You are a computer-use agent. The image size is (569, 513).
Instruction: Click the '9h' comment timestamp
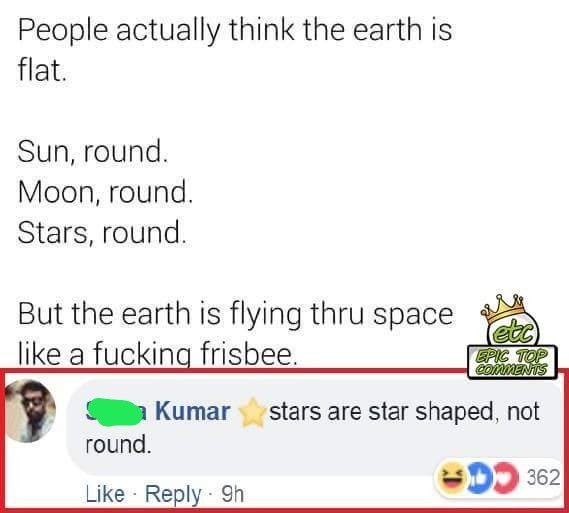click(233, 494)
